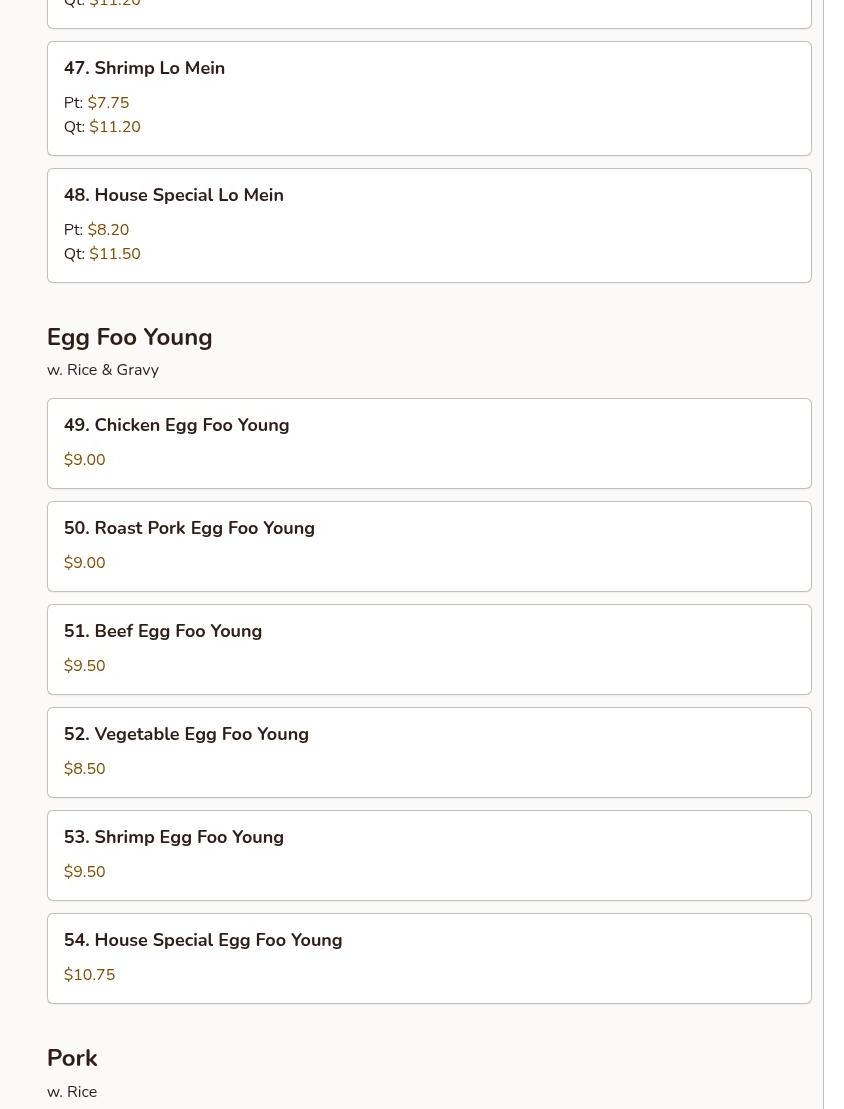Select the House Special Egg Foo Young item
Viewport: 844px width, 1109px height.
pyautogui.click(x=203, y=940)
